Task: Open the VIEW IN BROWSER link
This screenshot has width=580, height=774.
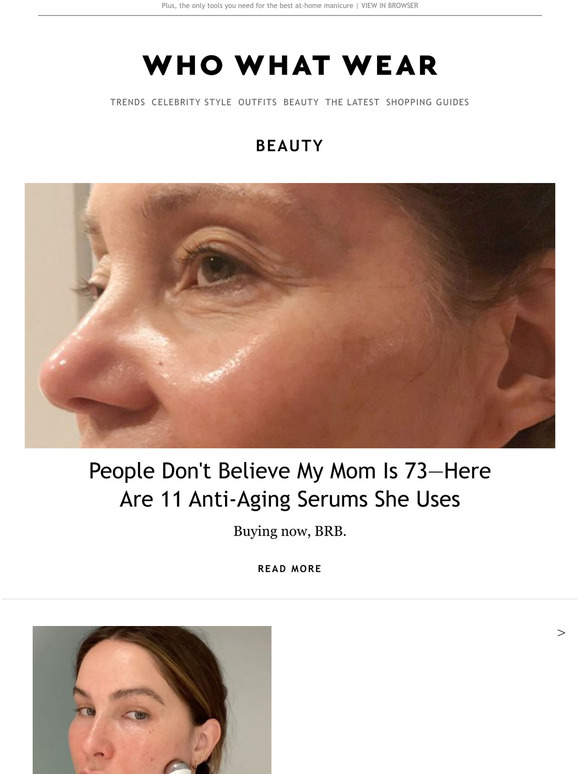Action: (x=389, y=6)
